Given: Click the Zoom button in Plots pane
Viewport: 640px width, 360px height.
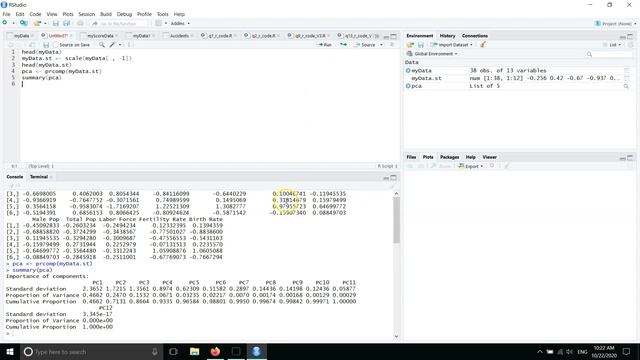Looking at the screenshot, I should 441,166.
